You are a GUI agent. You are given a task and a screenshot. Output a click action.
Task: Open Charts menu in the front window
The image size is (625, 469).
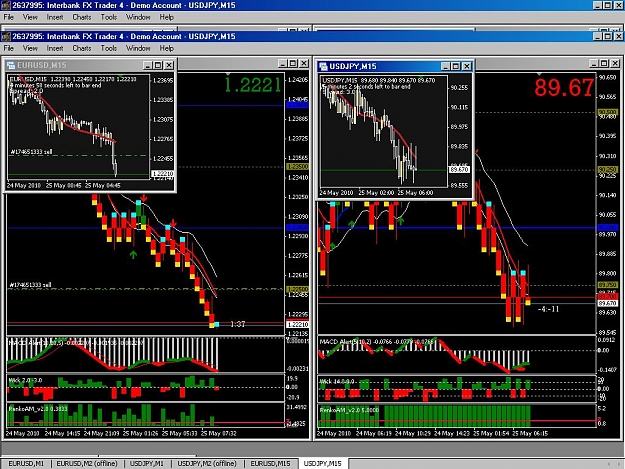click(82, 48)
